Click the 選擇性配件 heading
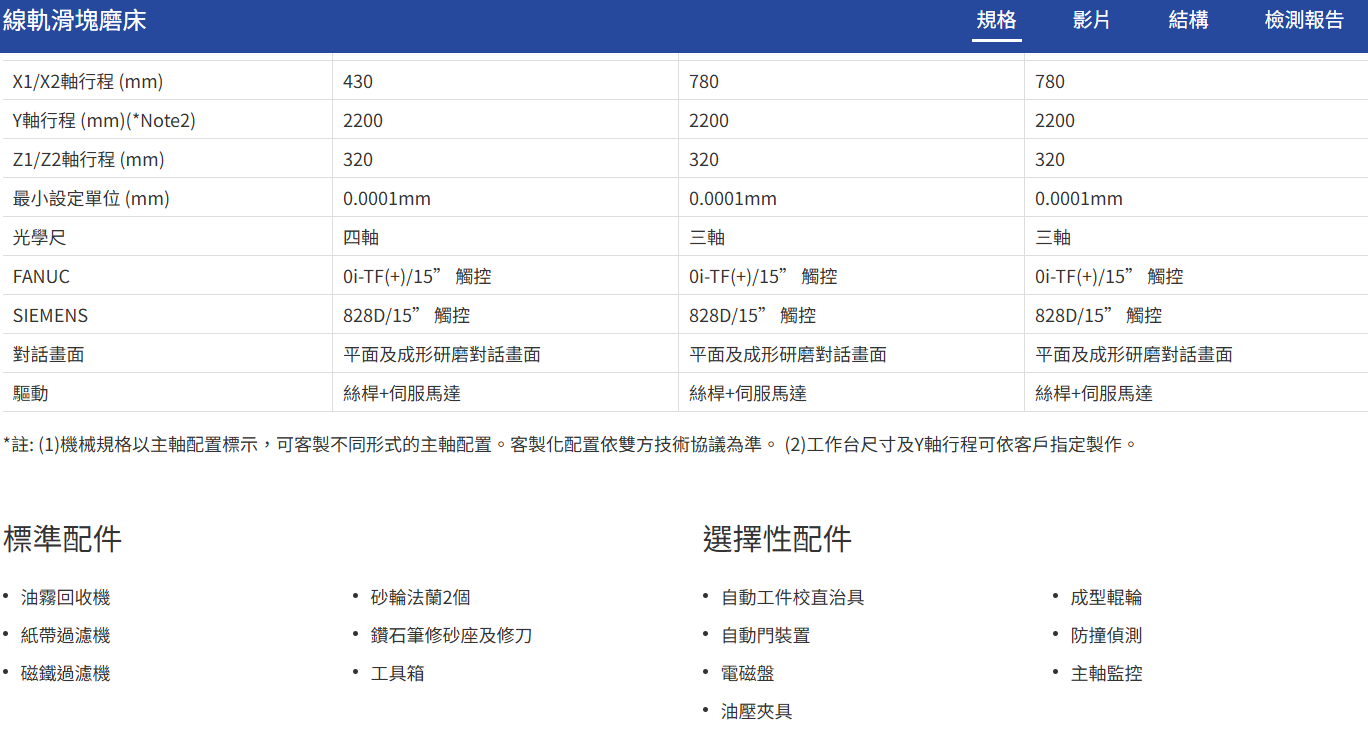1368x739 pixels. coord(777,539)
